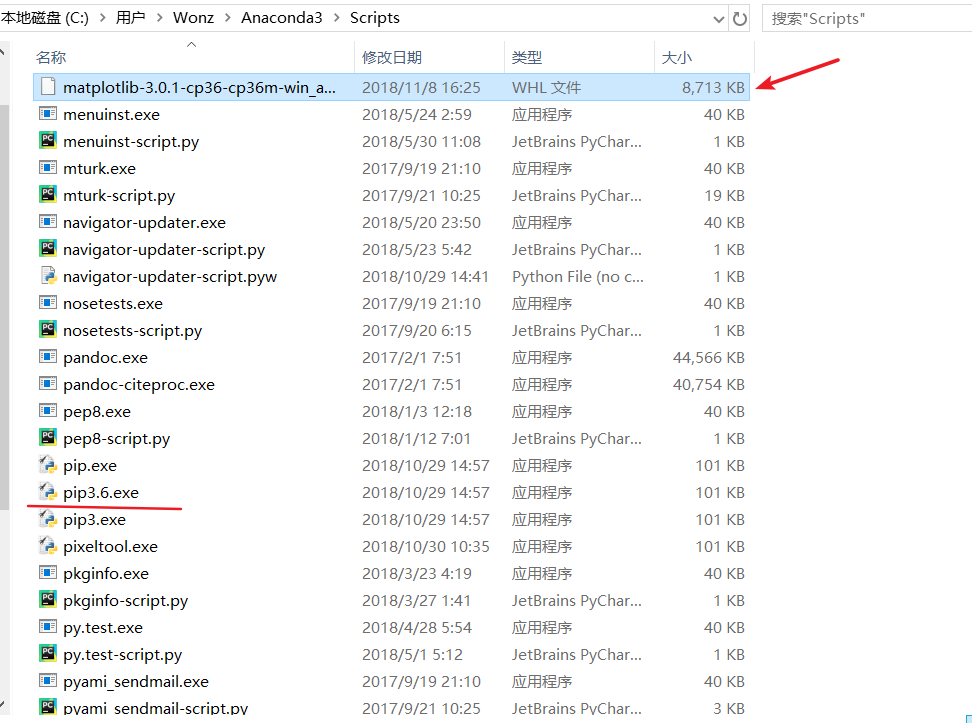Click the PyCharm icon for pkginfo-script.py
The width and height of the screenshot is (972, 723).
48,600
